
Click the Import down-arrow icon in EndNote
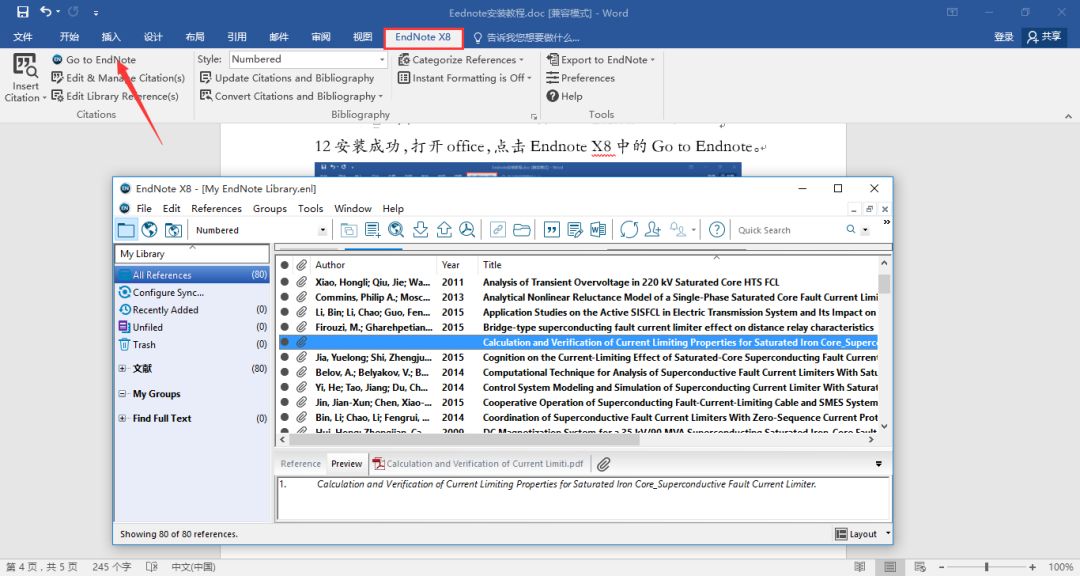[x=420, y=229]
